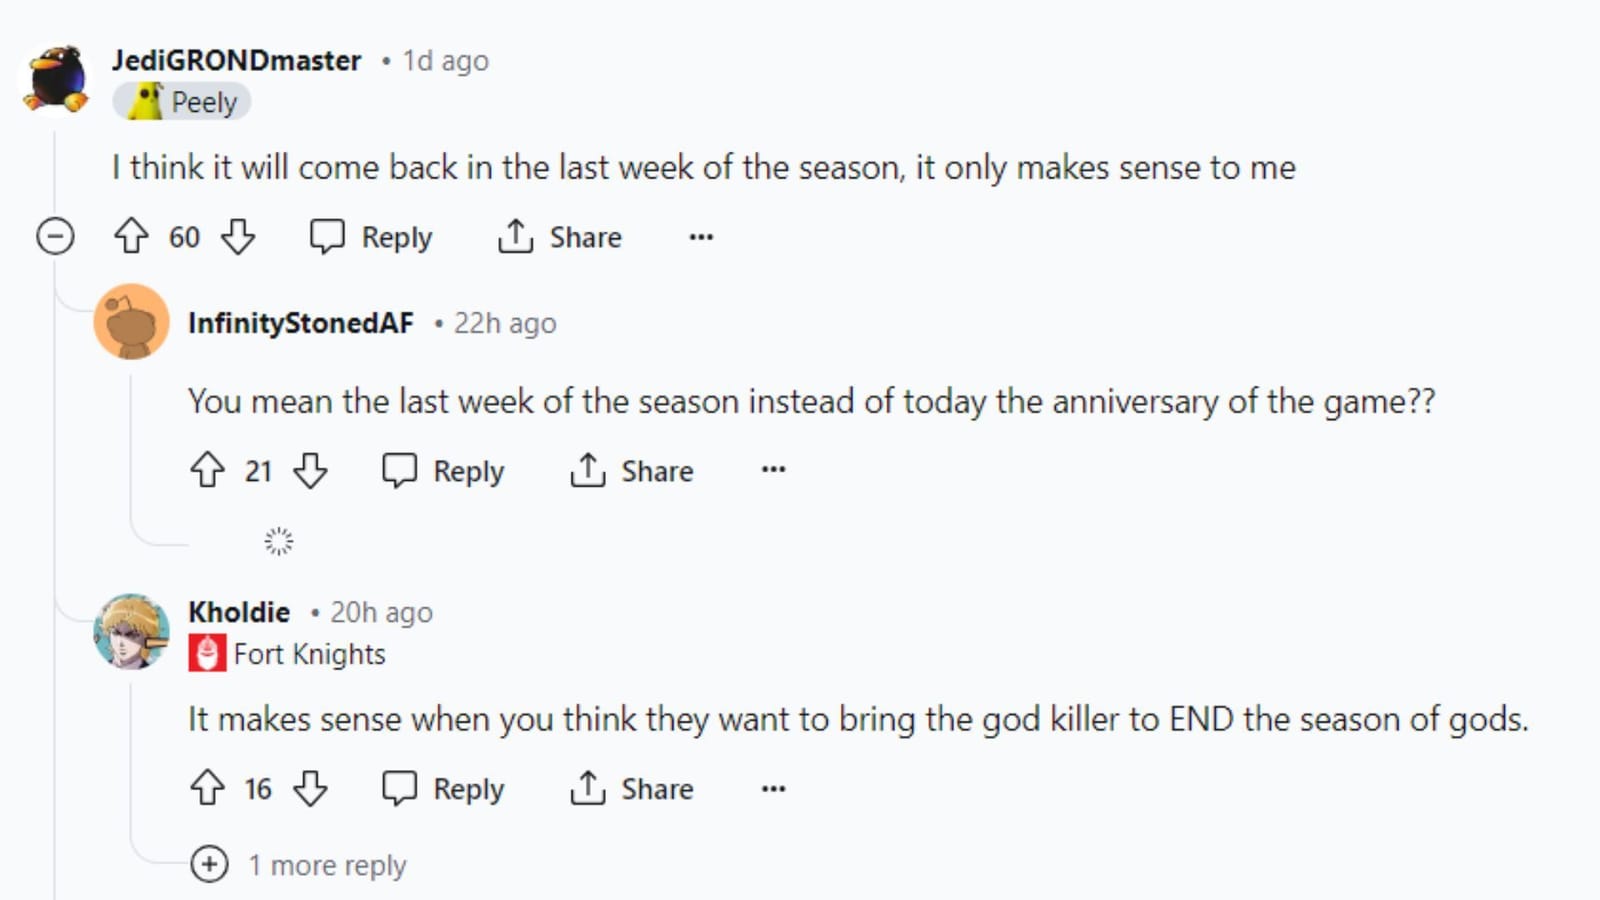Upvote JediGRONDmaster's top comment
Screen dimensions: 1600x900
coord(132,237)
